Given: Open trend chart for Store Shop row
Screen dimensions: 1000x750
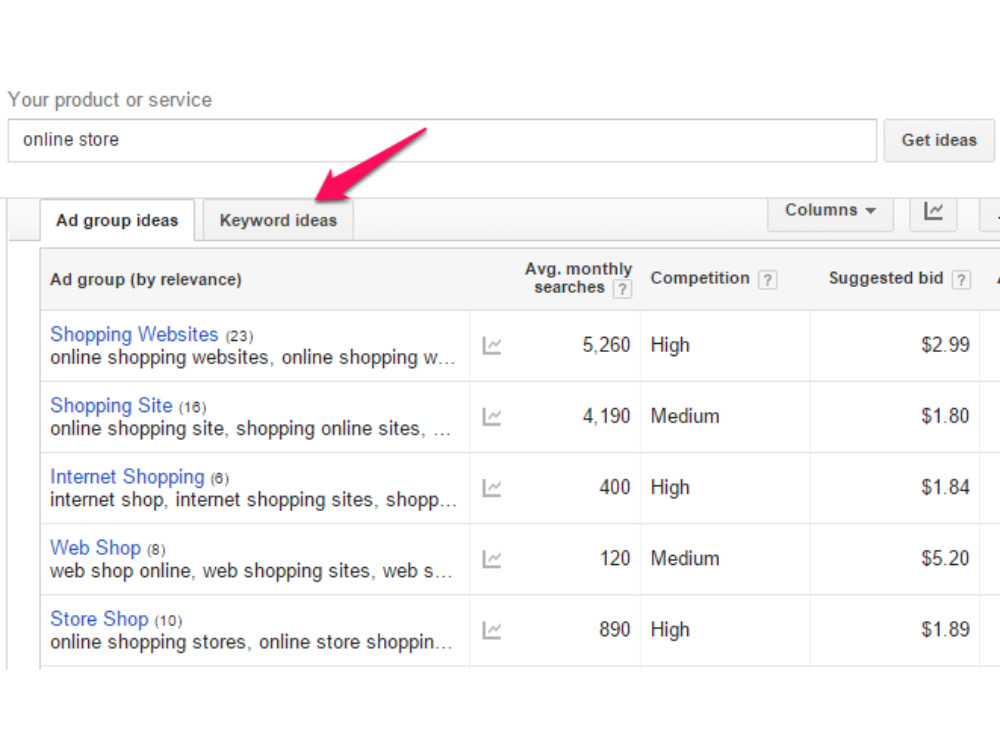Looking at the screenshot, I should coord(492,630).
